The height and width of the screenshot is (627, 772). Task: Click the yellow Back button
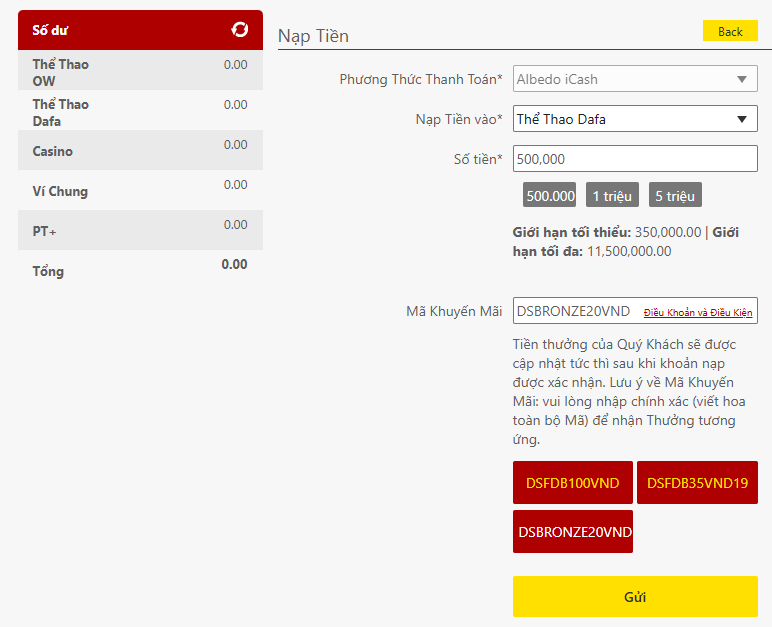coord(730,31)
